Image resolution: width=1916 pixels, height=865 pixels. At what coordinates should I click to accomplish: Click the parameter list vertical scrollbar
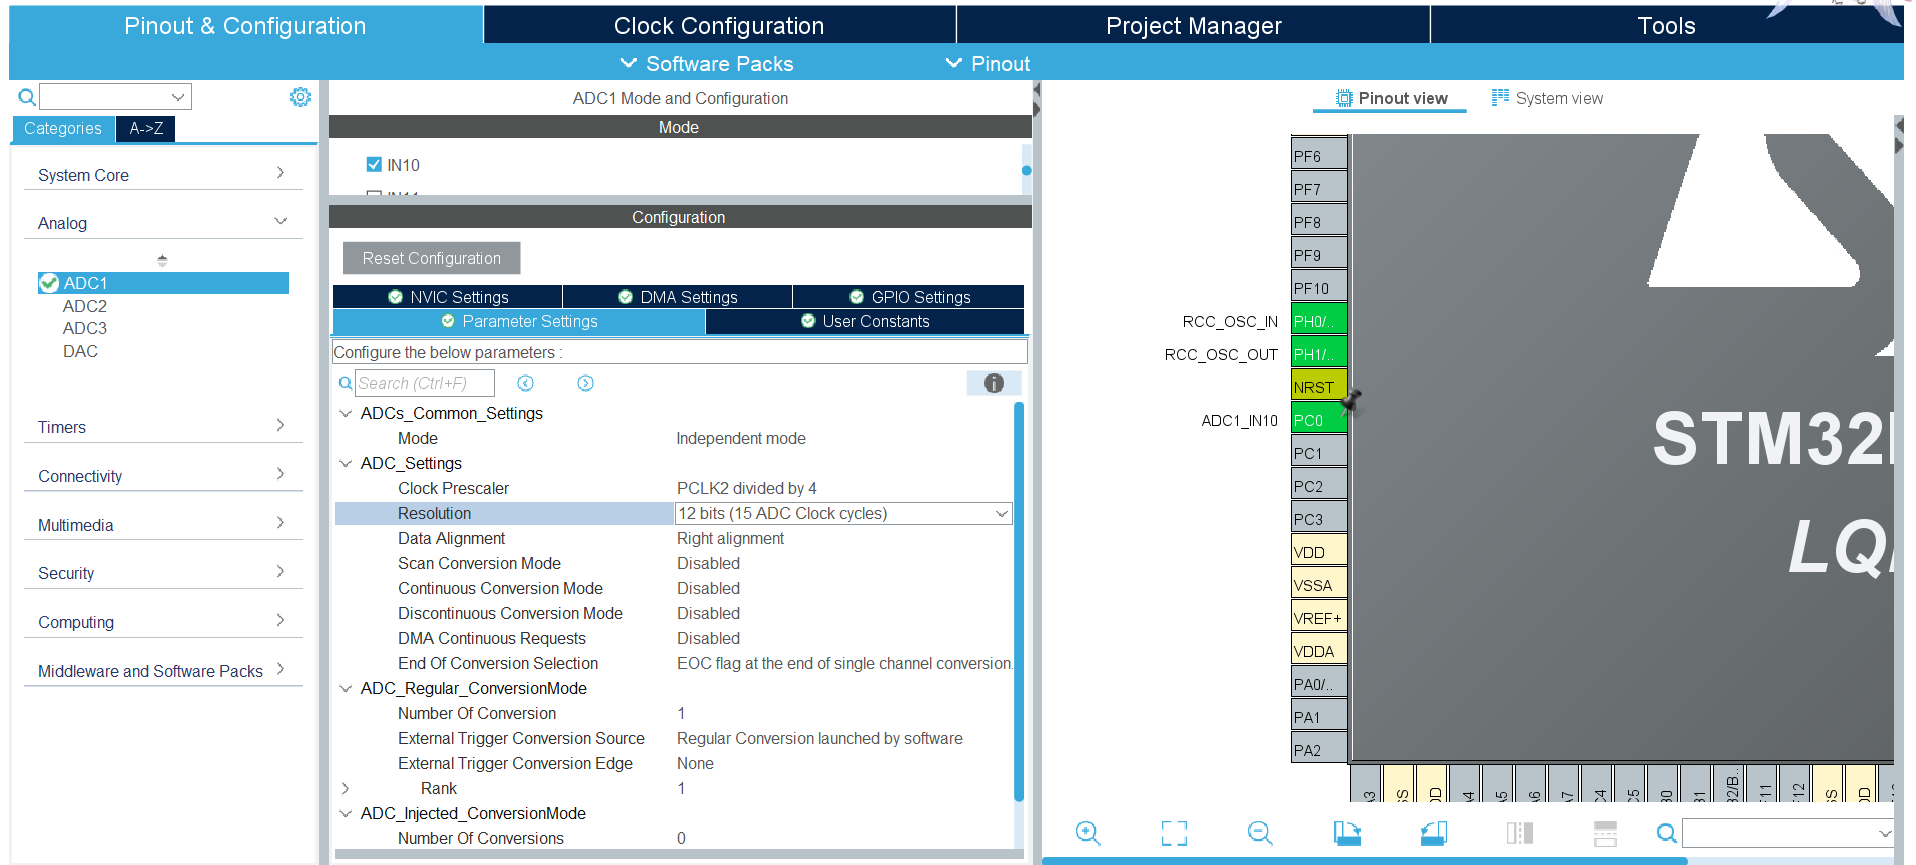tap(1019, 600)
